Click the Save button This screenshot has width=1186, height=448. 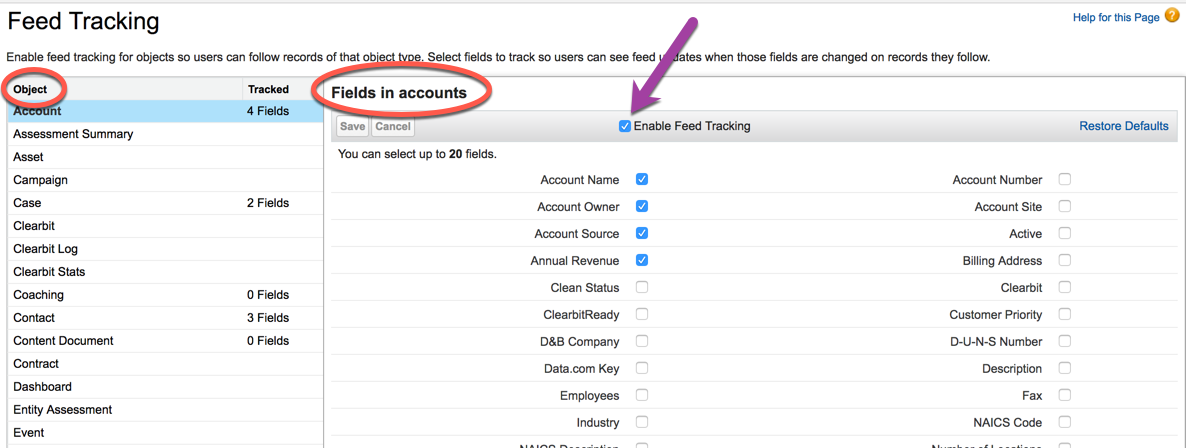352,127
